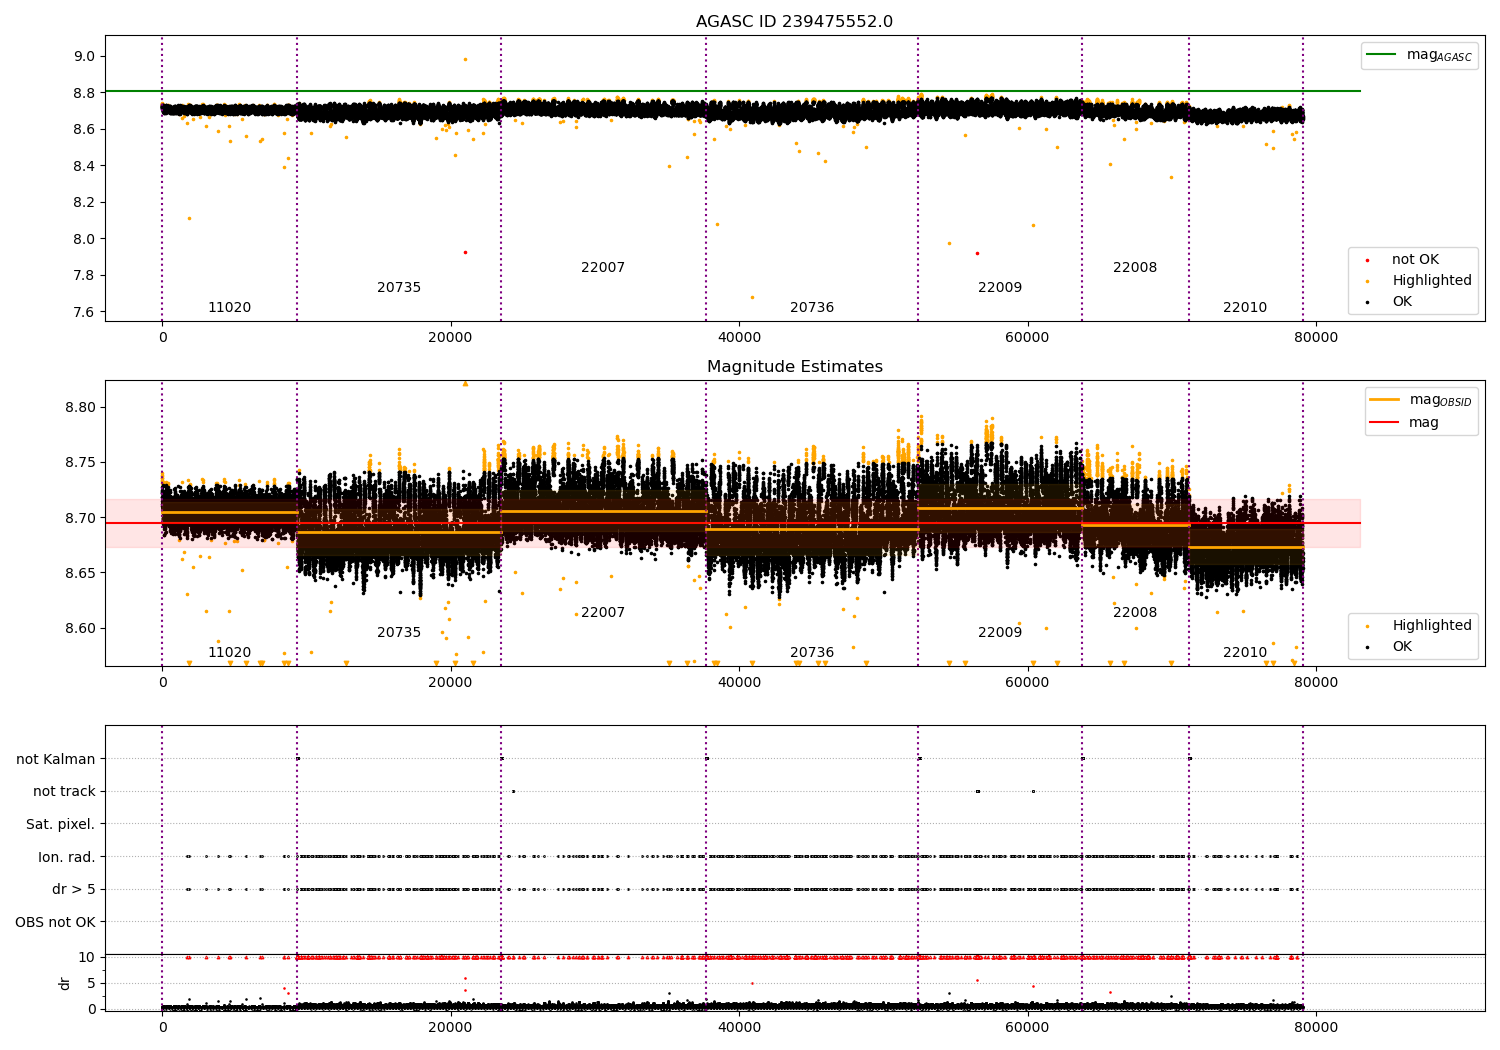The width and height of the screenshot is (1500, 1050).
Task: Click OBSID label '20735' in the top panel
Action: tap(399, 288)
